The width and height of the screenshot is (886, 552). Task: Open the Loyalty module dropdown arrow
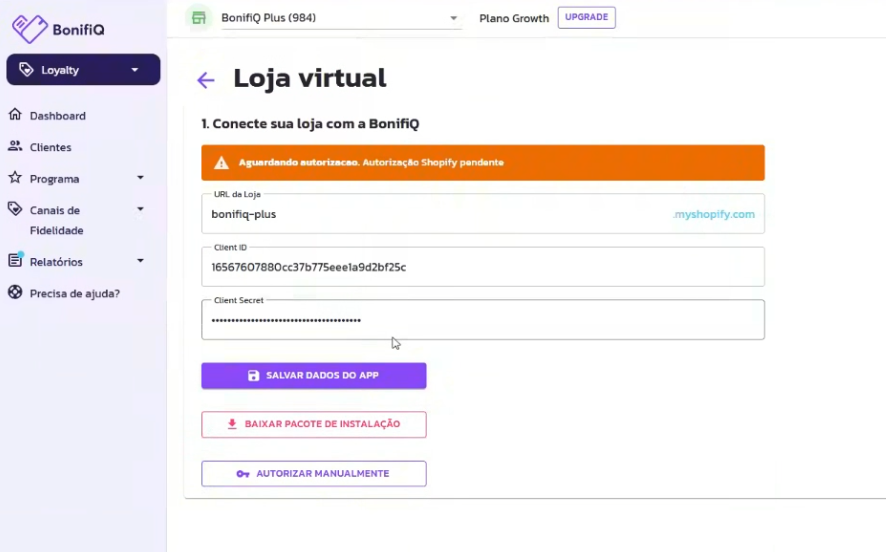click(x=134, y=69)
